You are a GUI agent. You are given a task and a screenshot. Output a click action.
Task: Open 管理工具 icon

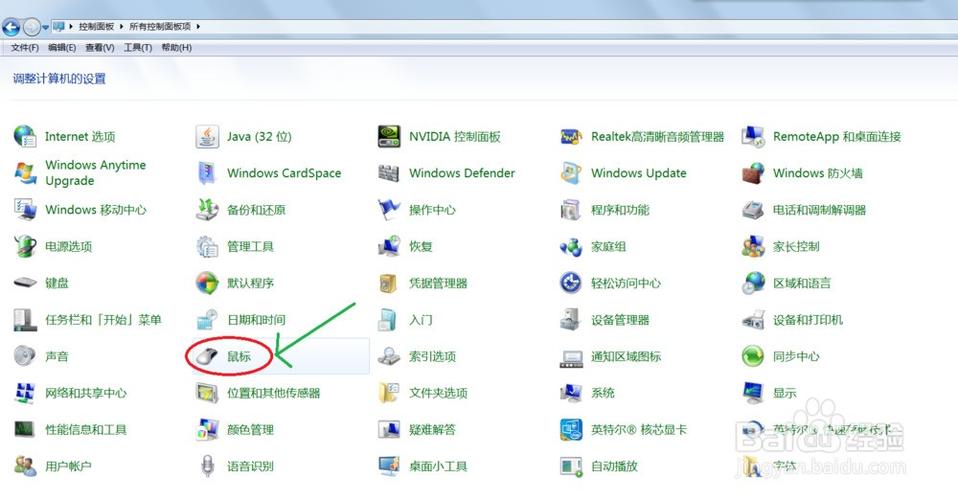click(207, 246)
